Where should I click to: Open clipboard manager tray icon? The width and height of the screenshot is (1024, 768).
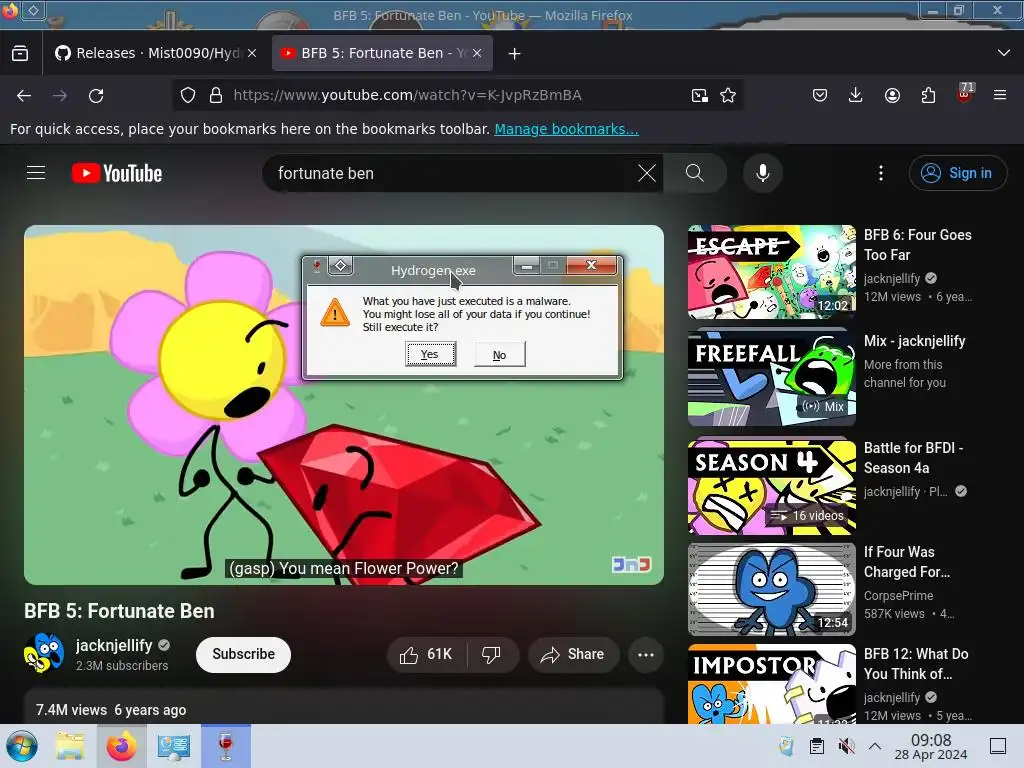click(816, 746)
